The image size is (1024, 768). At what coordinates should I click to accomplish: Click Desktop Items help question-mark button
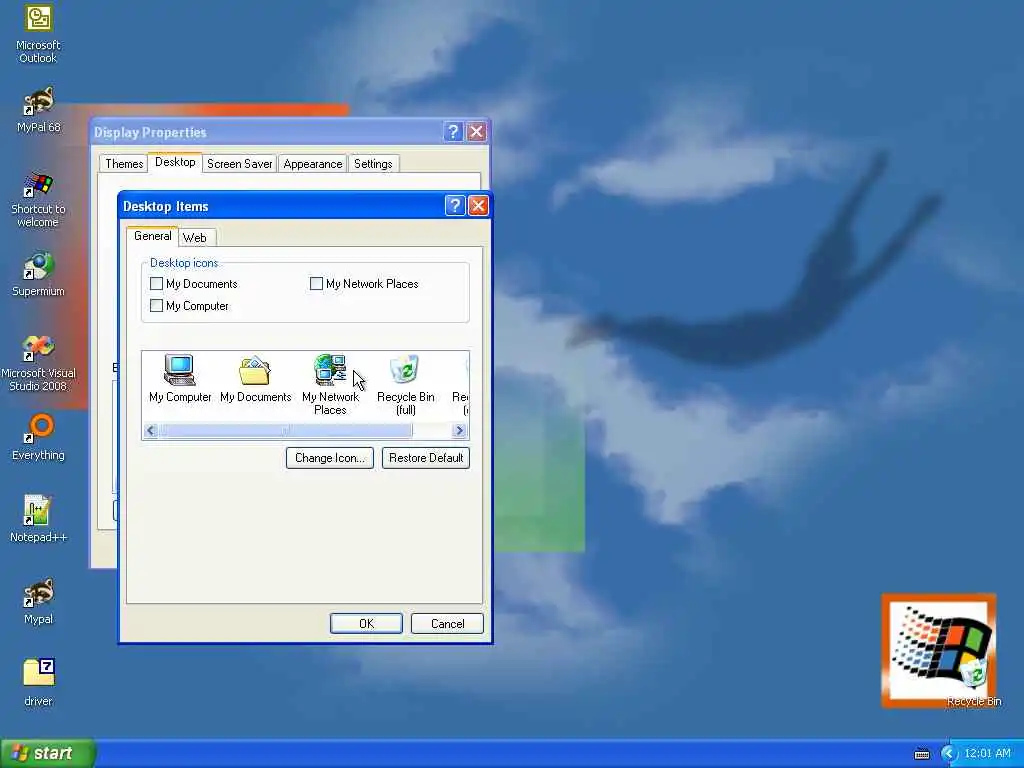[455, 206]
